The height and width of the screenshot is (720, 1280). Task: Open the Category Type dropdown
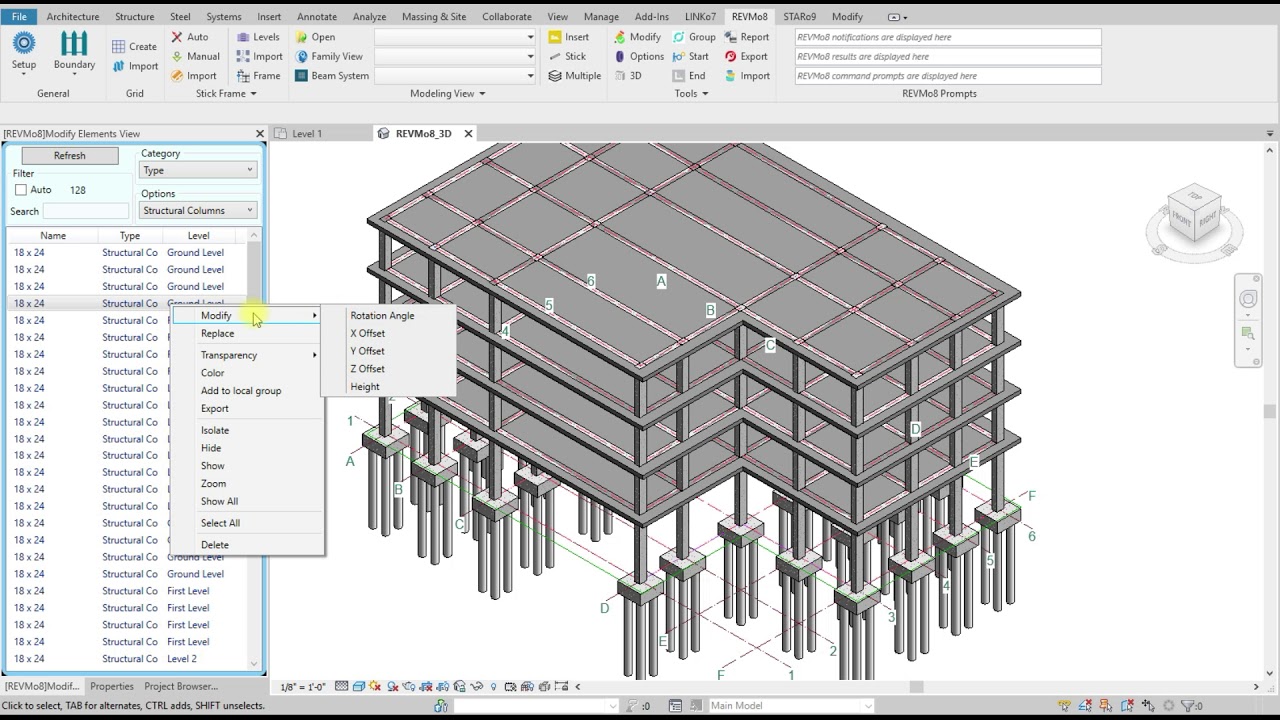[x=197, y=170]
